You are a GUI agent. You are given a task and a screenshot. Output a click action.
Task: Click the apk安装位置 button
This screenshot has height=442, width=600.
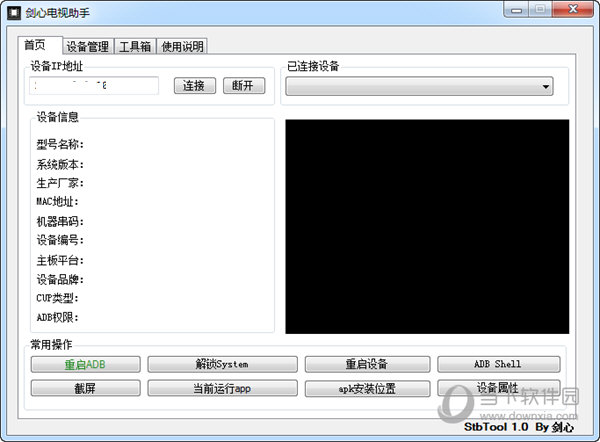coord(367,389)
